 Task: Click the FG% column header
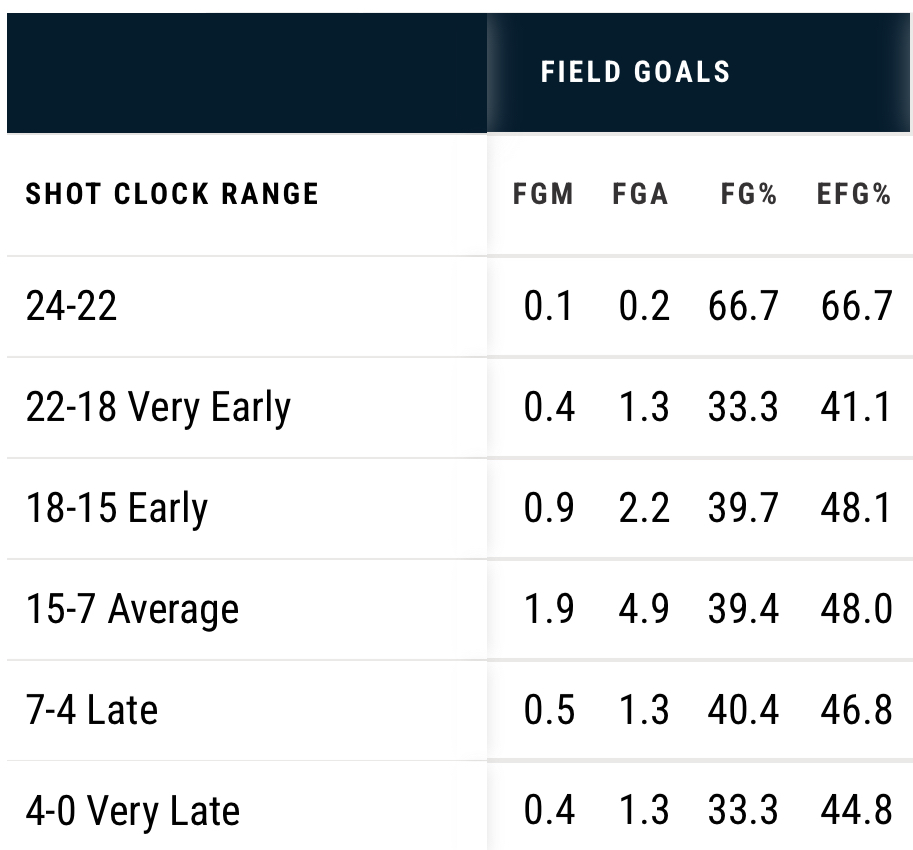point(748,194)
